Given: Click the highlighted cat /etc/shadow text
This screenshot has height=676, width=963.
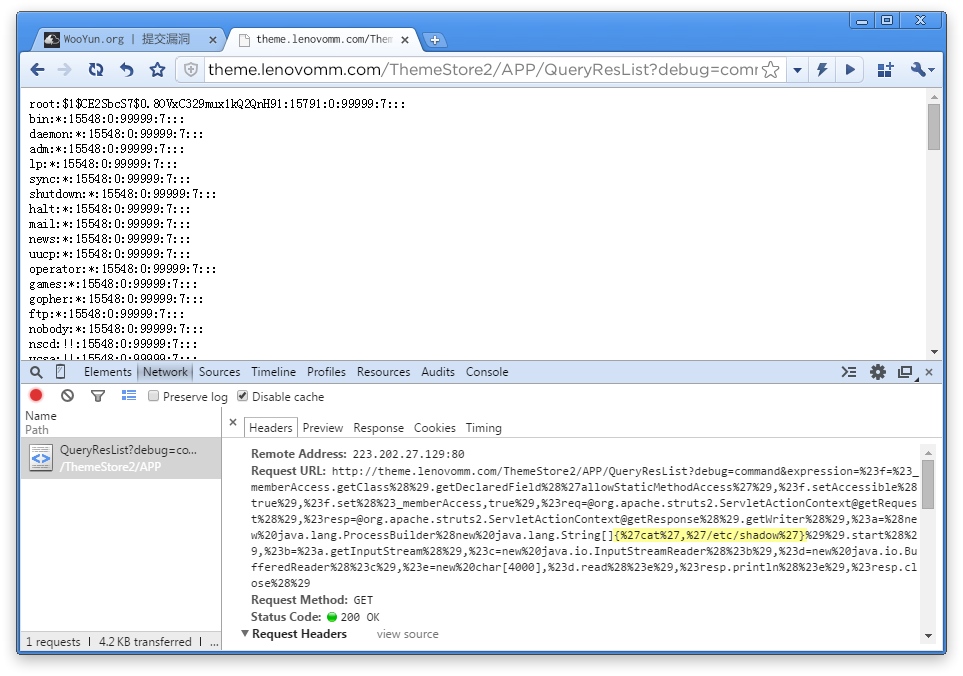Looking at the screenshot, I should pos(709,535).
